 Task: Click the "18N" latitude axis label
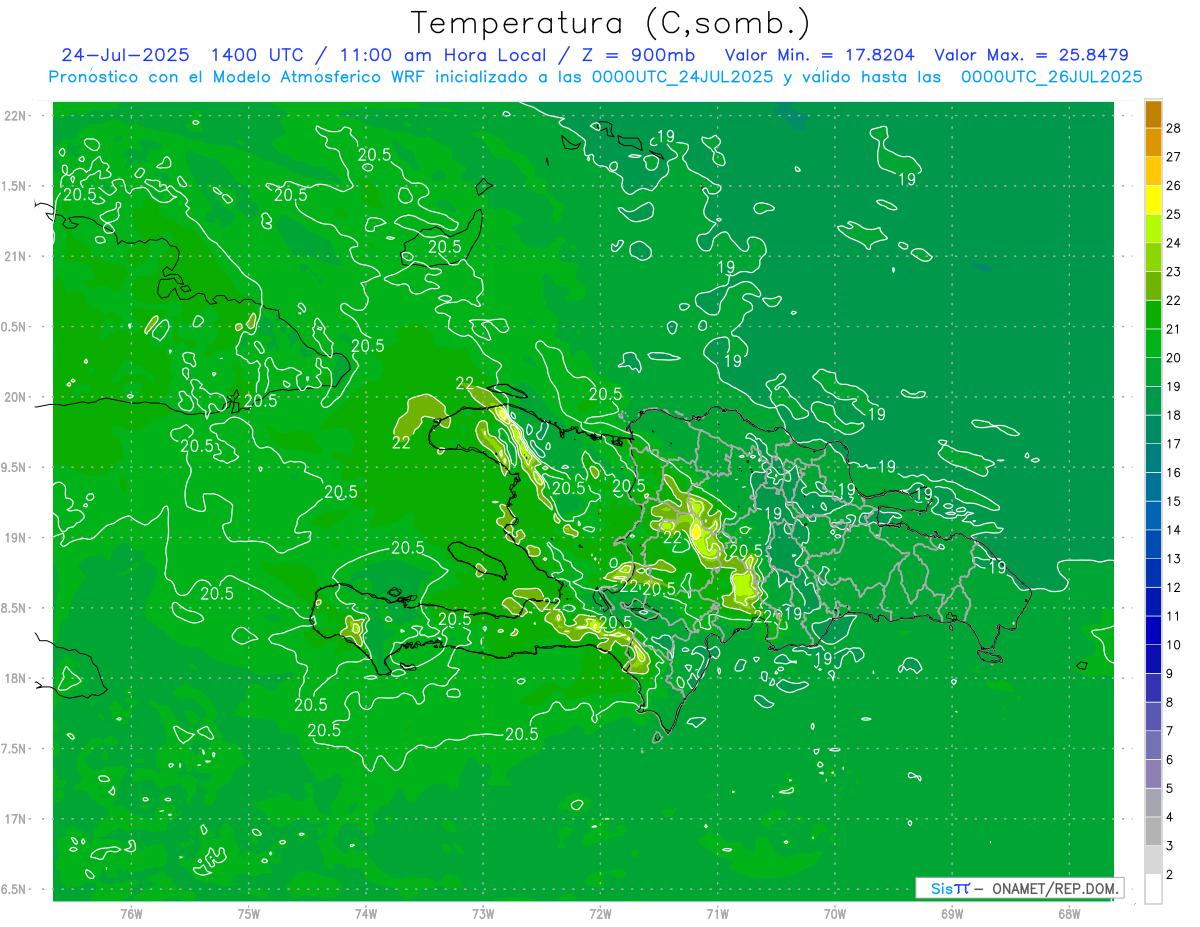(15, 678)
